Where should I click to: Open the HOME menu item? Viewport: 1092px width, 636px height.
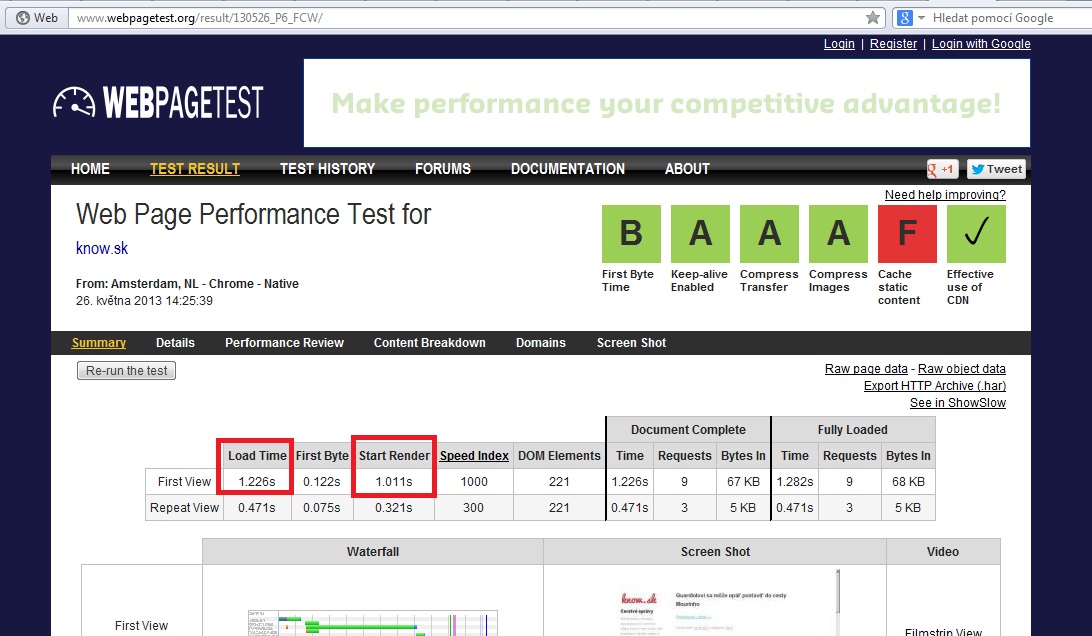tap(91, 169)
